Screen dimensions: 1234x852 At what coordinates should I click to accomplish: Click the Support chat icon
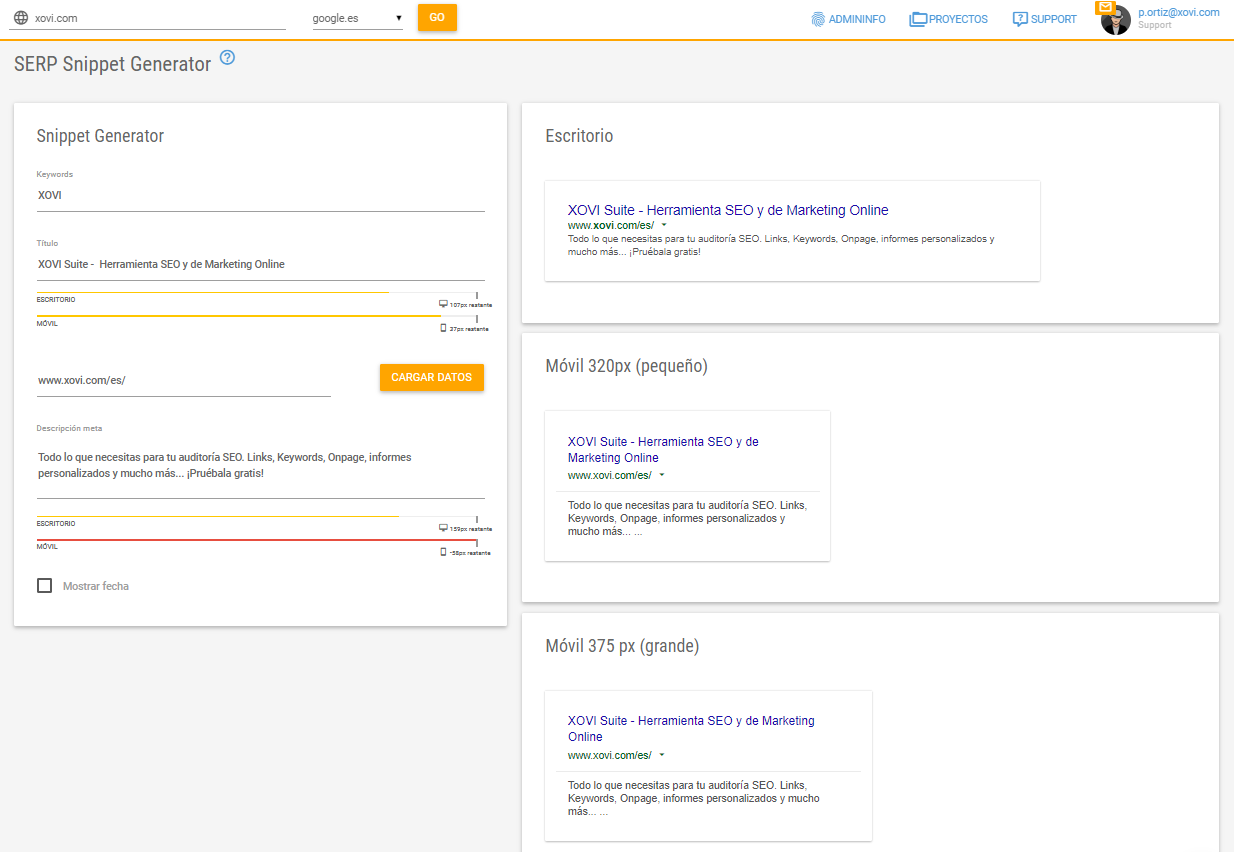(1020, 19)
